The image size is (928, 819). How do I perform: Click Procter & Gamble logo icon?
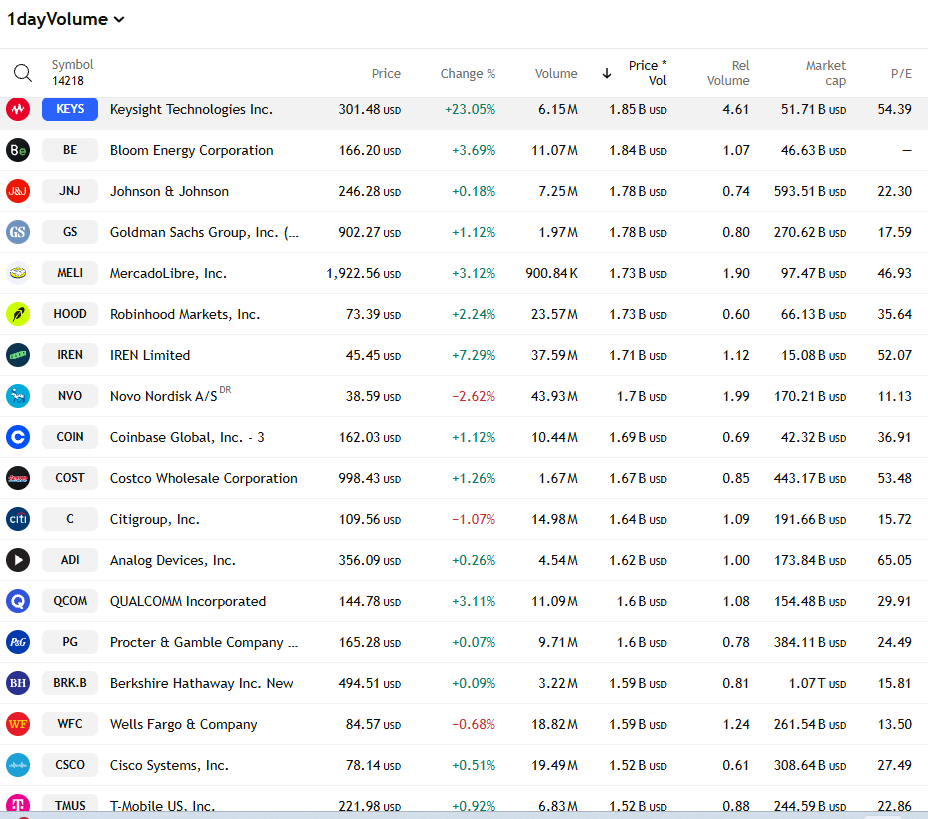click(18, 641)
